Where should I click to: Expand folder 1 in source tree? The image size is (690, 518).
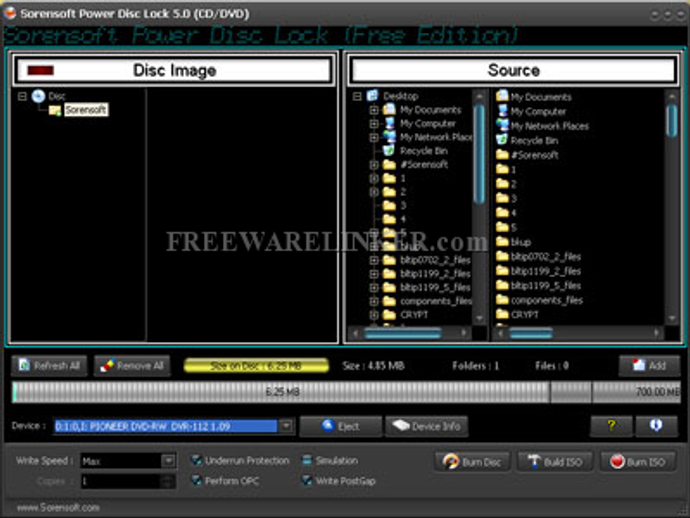[x=374, y=178]
